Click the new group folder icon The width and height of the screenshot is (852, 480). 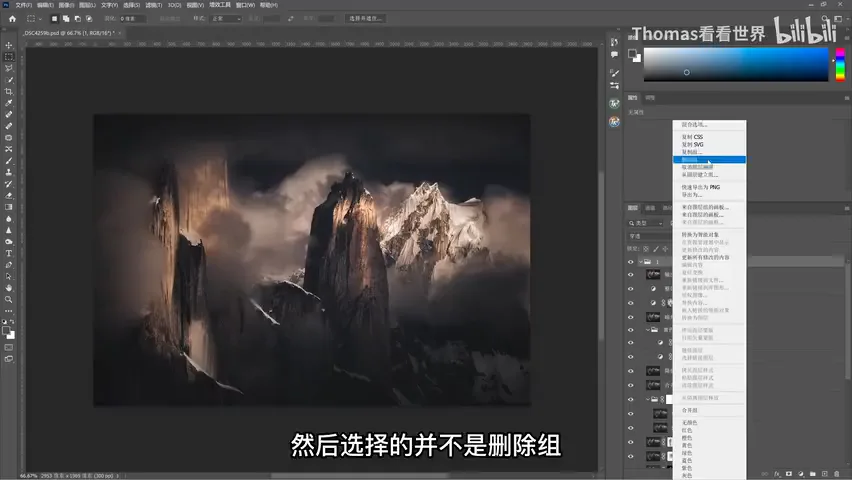point(813,474)
